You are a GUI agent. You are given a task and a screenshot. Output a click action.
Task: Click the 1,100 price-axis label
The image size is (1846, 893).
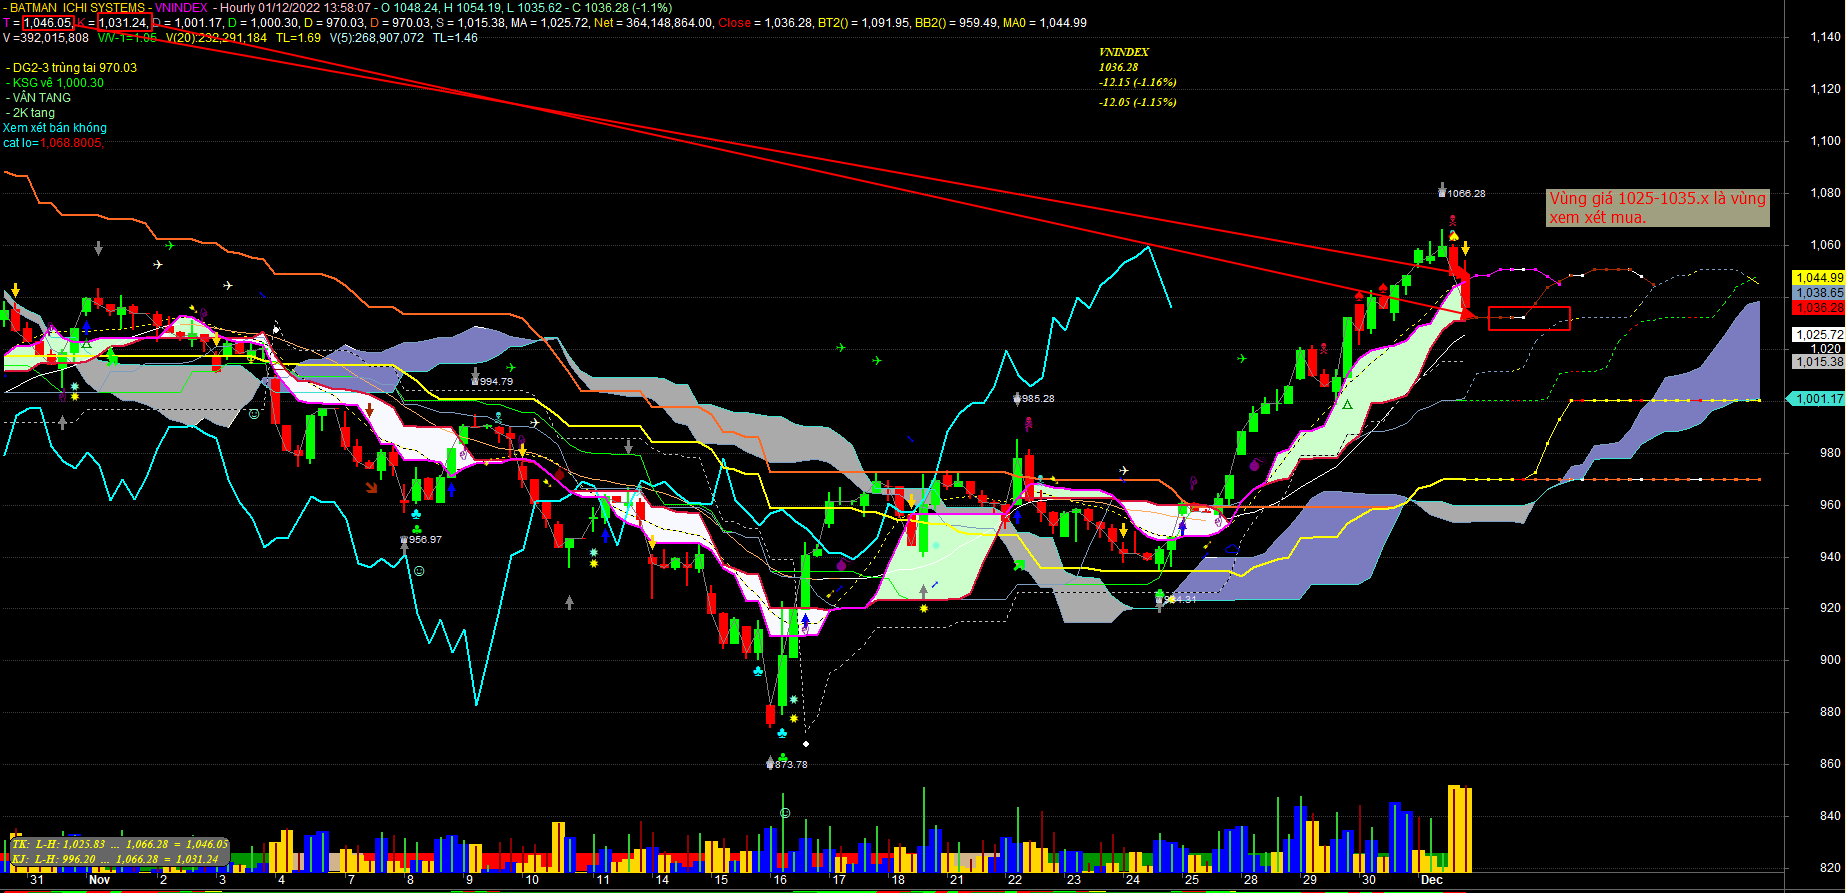click(1825, 141)
